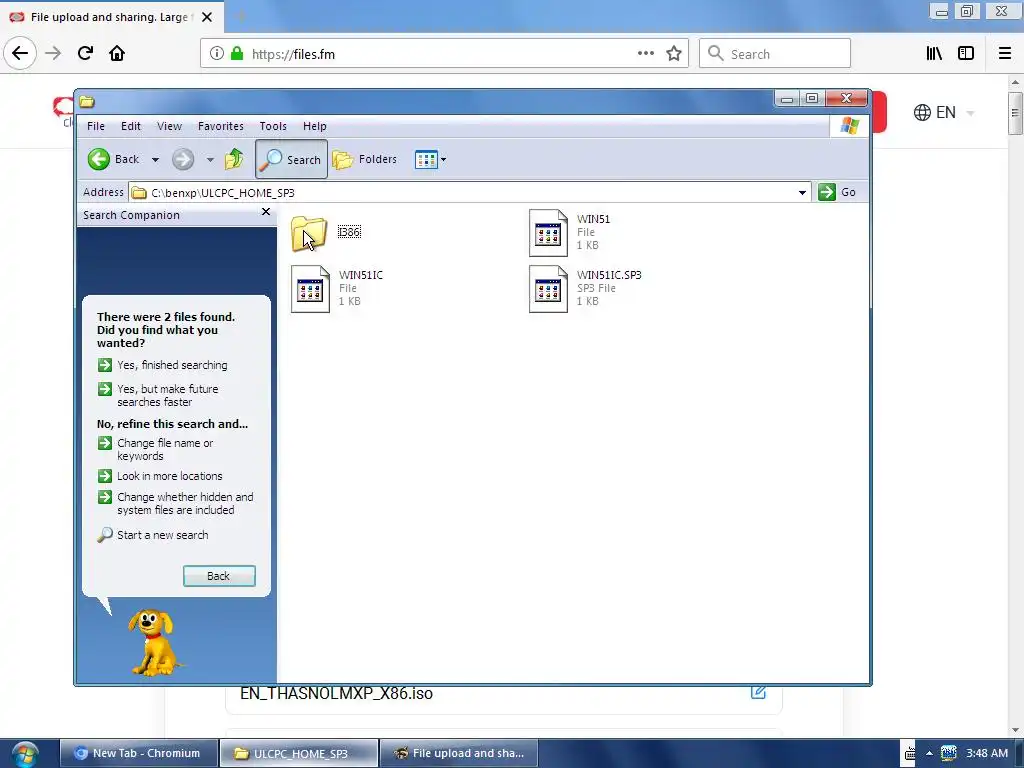This screenshot has height=768, width=1024.
Task: Click Start a new search
Action: 153,535
